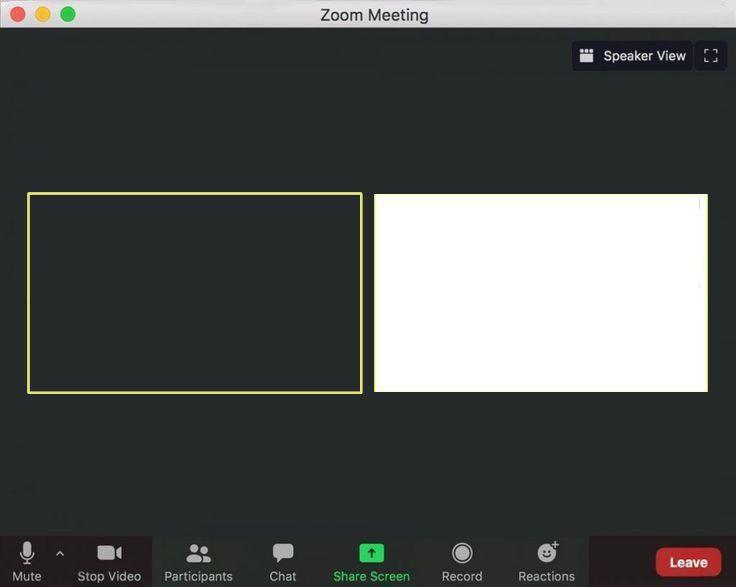Viewport: 736px width, 587px height.
Task: Enter full screen mode
Action: click(711, 56)
